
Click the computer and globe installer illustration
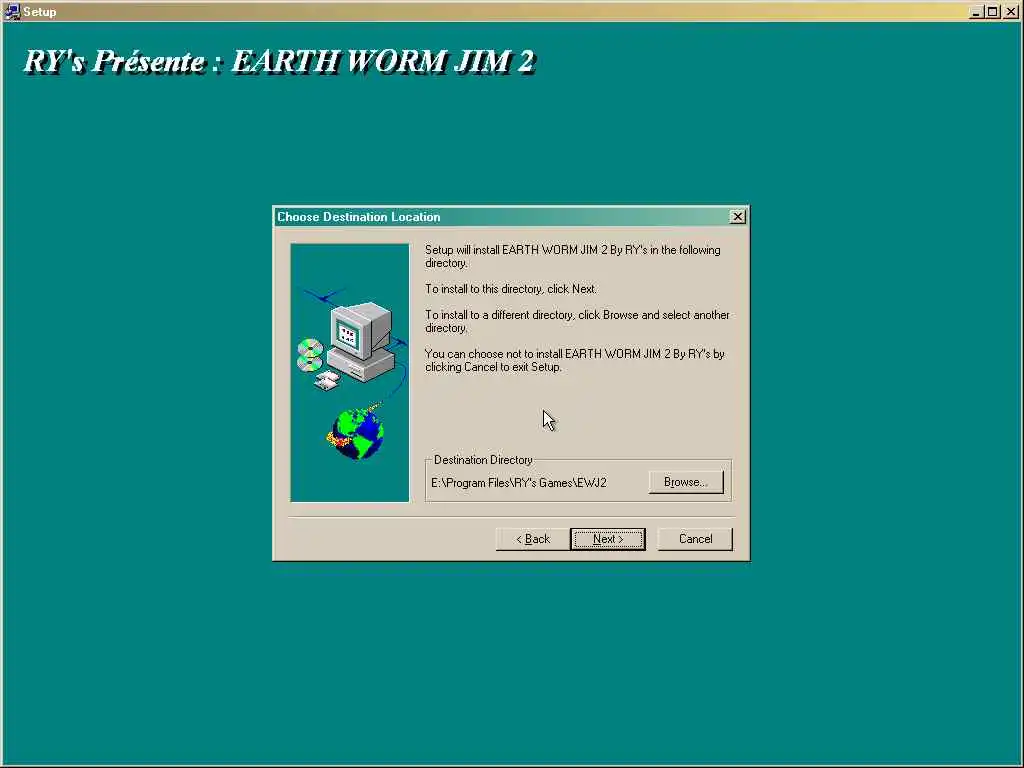349,373
